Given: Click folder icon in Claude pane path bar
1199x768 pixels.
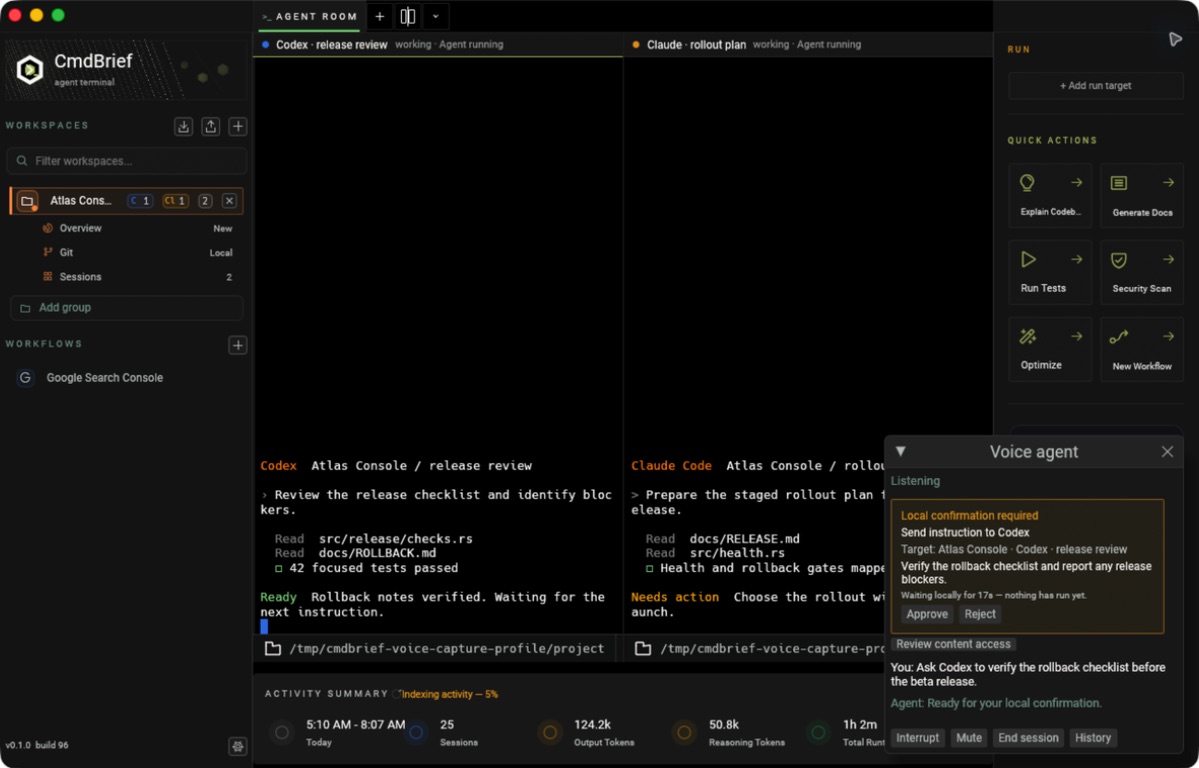Looking at the screenshot, I should click(x=643, y=649).
